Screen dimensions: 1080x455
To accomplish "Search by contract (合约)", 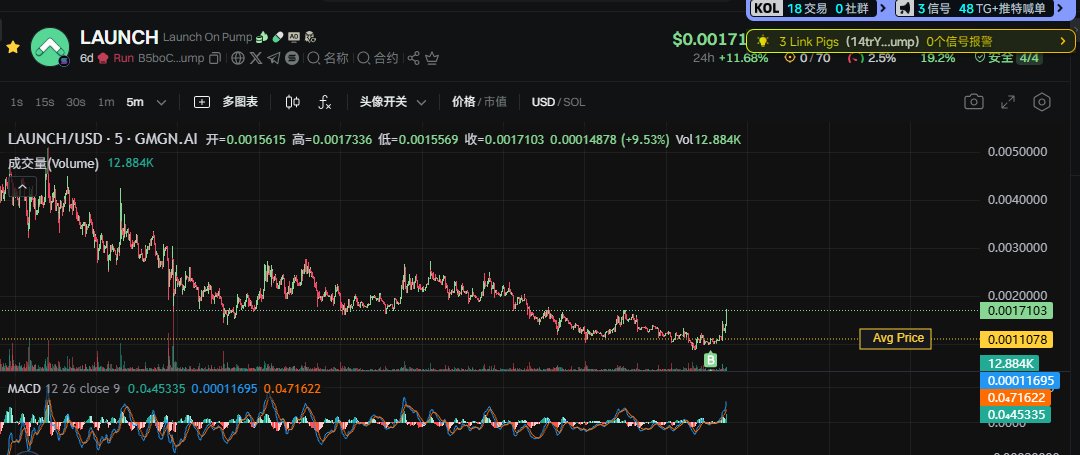I will (378, 59).
